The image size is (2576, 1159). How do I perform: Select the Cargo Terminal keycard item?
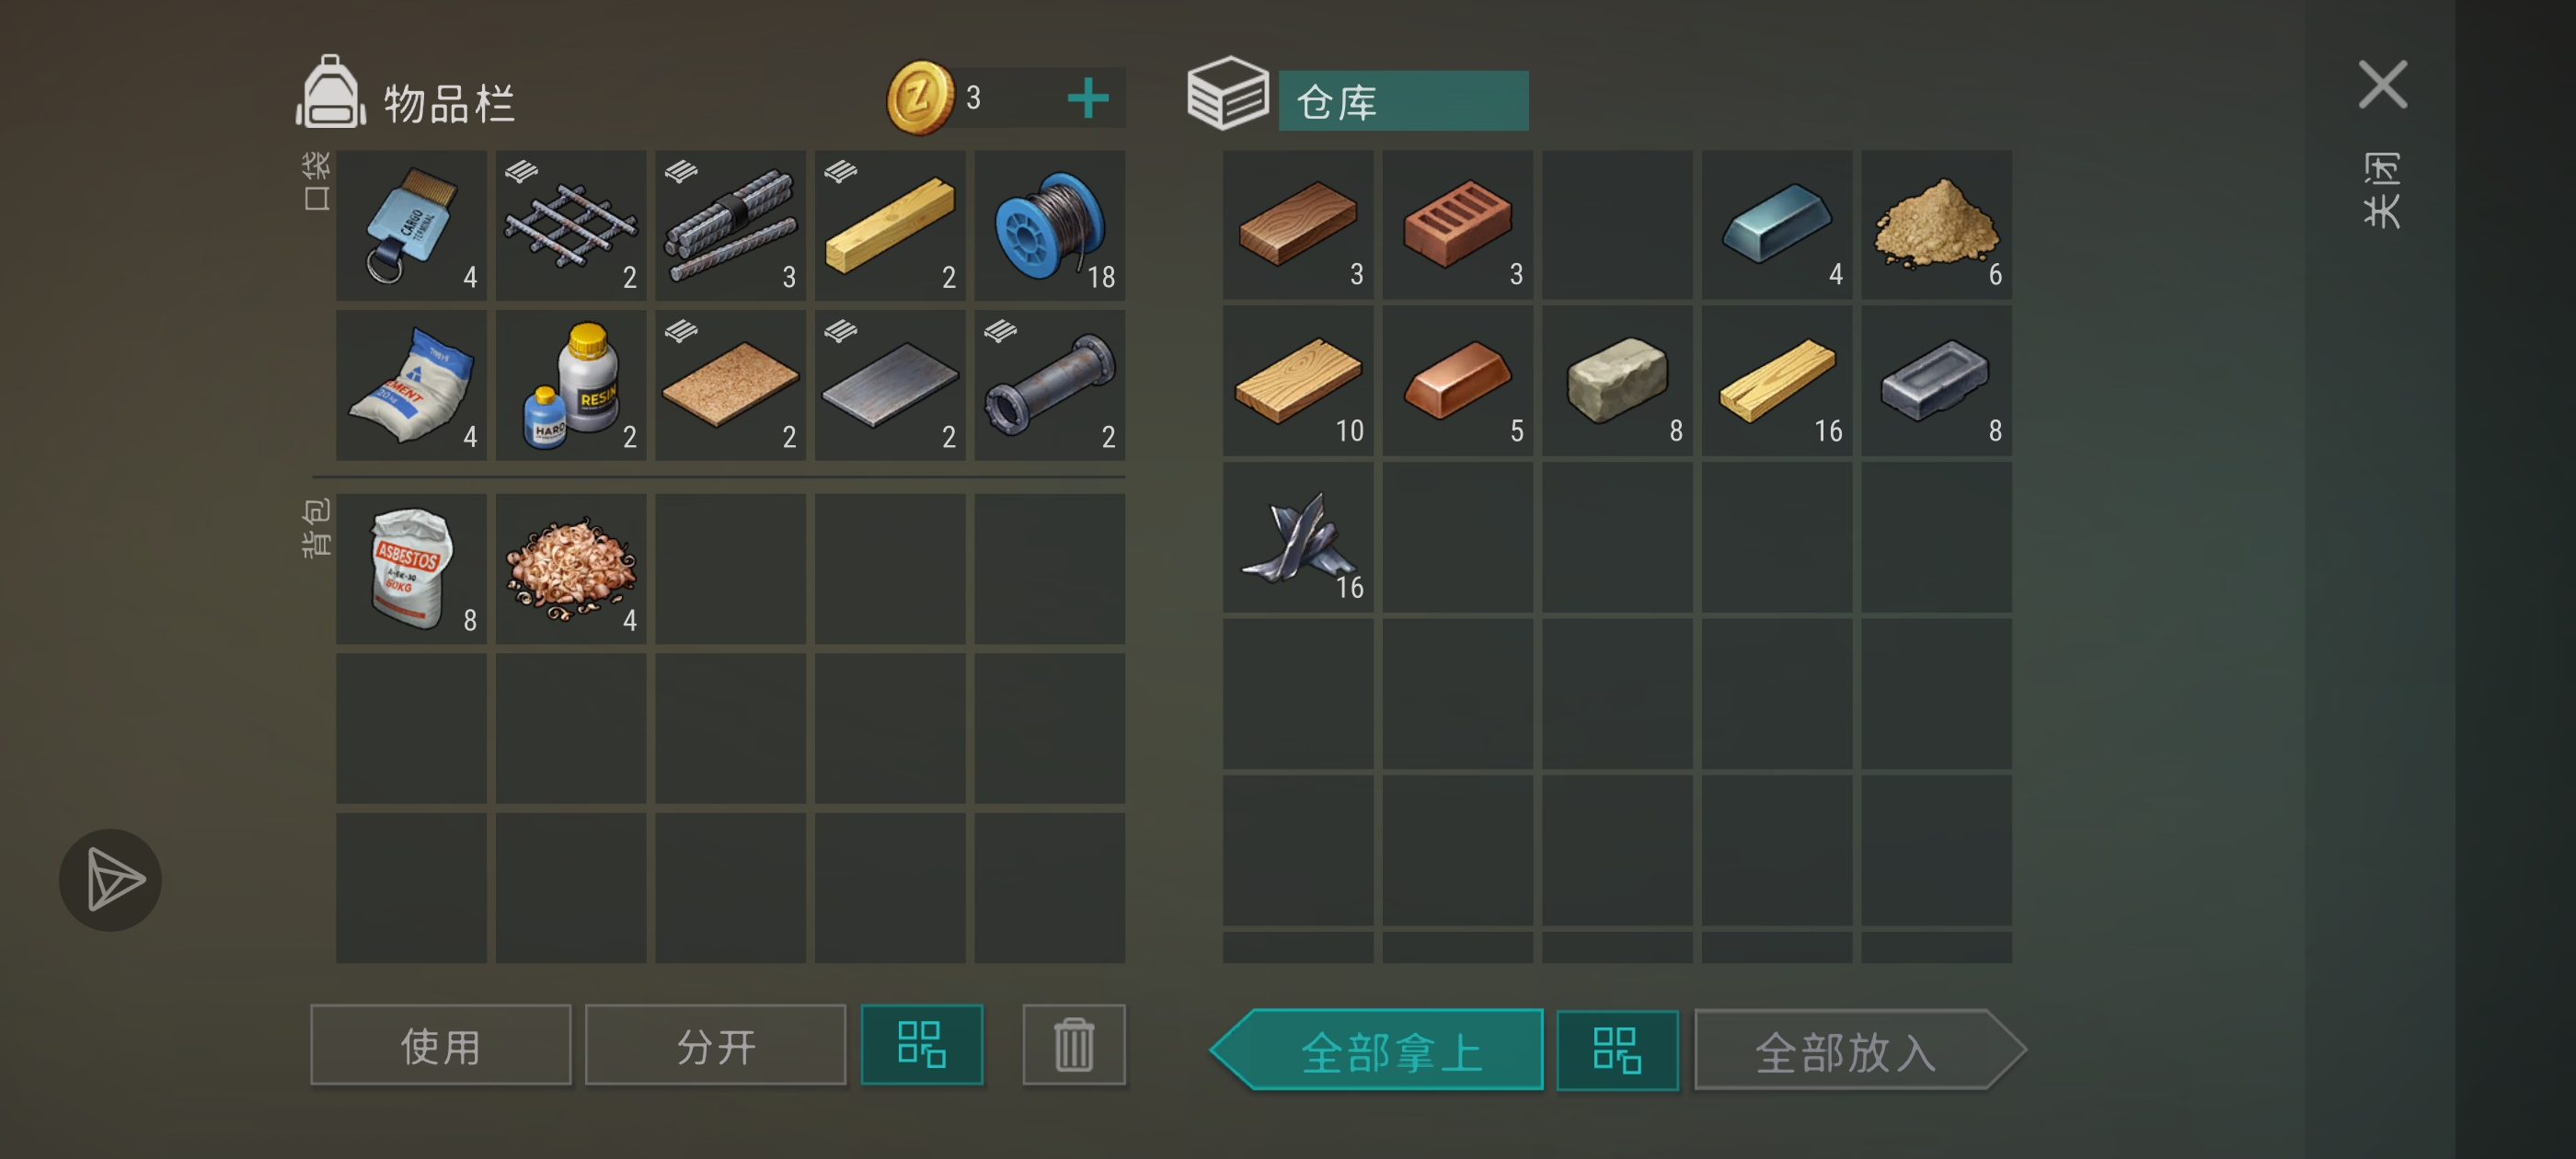[x=411, y=226]
